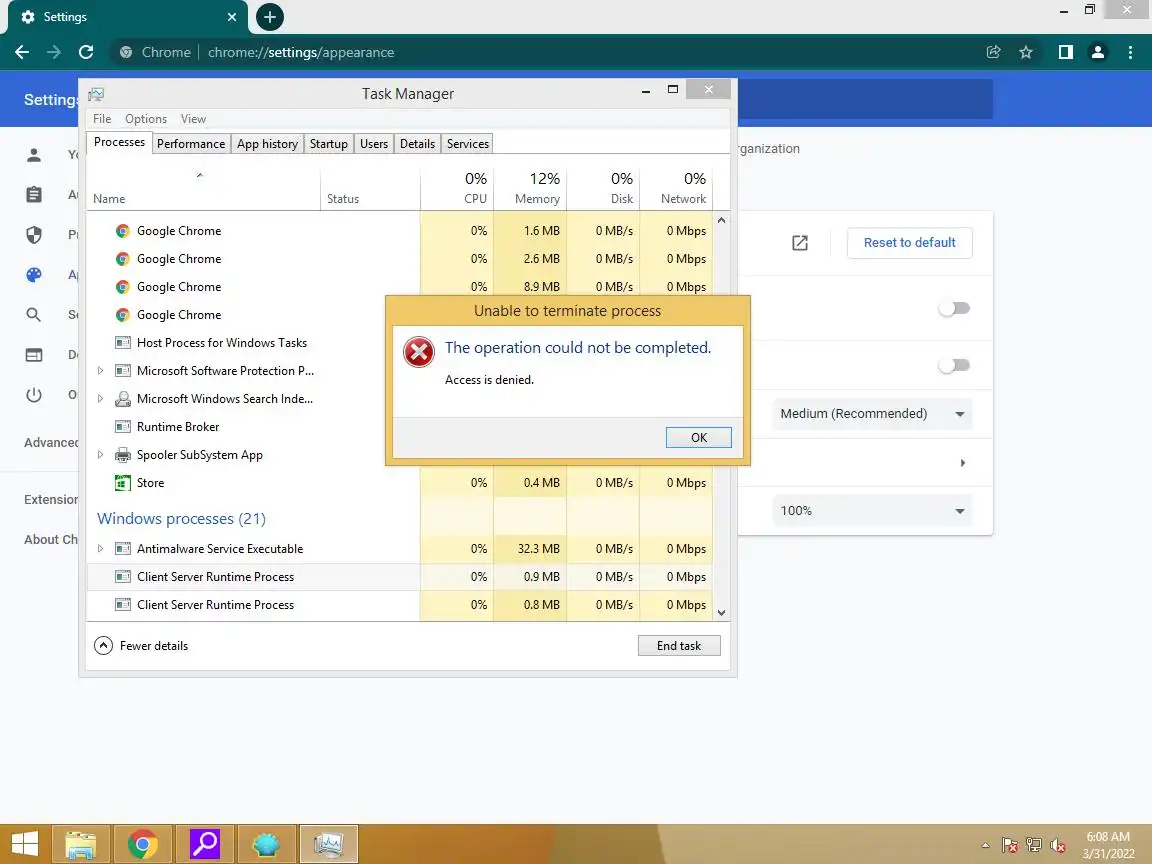The width and height of the screenshot is (1152, 864).
Task: Expand Microsoft Windows Search Indexer row
Action: pos(101,399)
